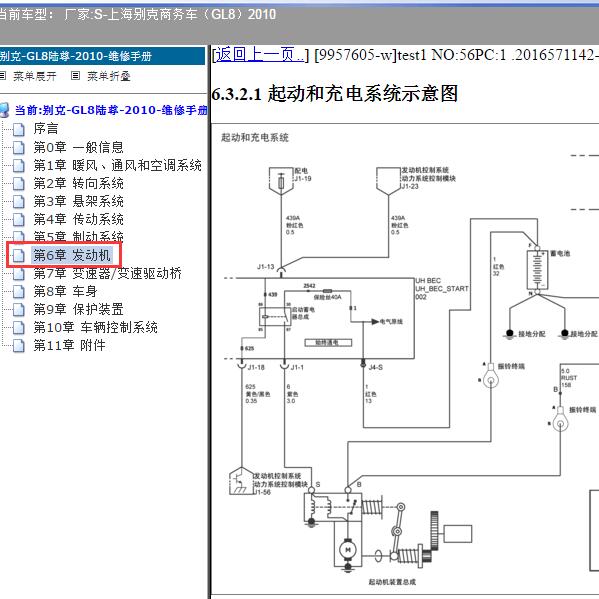Follow the 返回上一页 link
Viewport: 599px width, 599px height.
260,55
